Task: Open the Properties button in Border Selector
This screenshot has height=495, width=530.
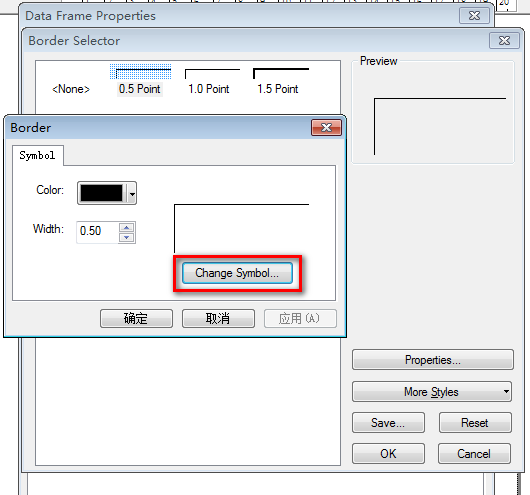Action: point(433,360)
